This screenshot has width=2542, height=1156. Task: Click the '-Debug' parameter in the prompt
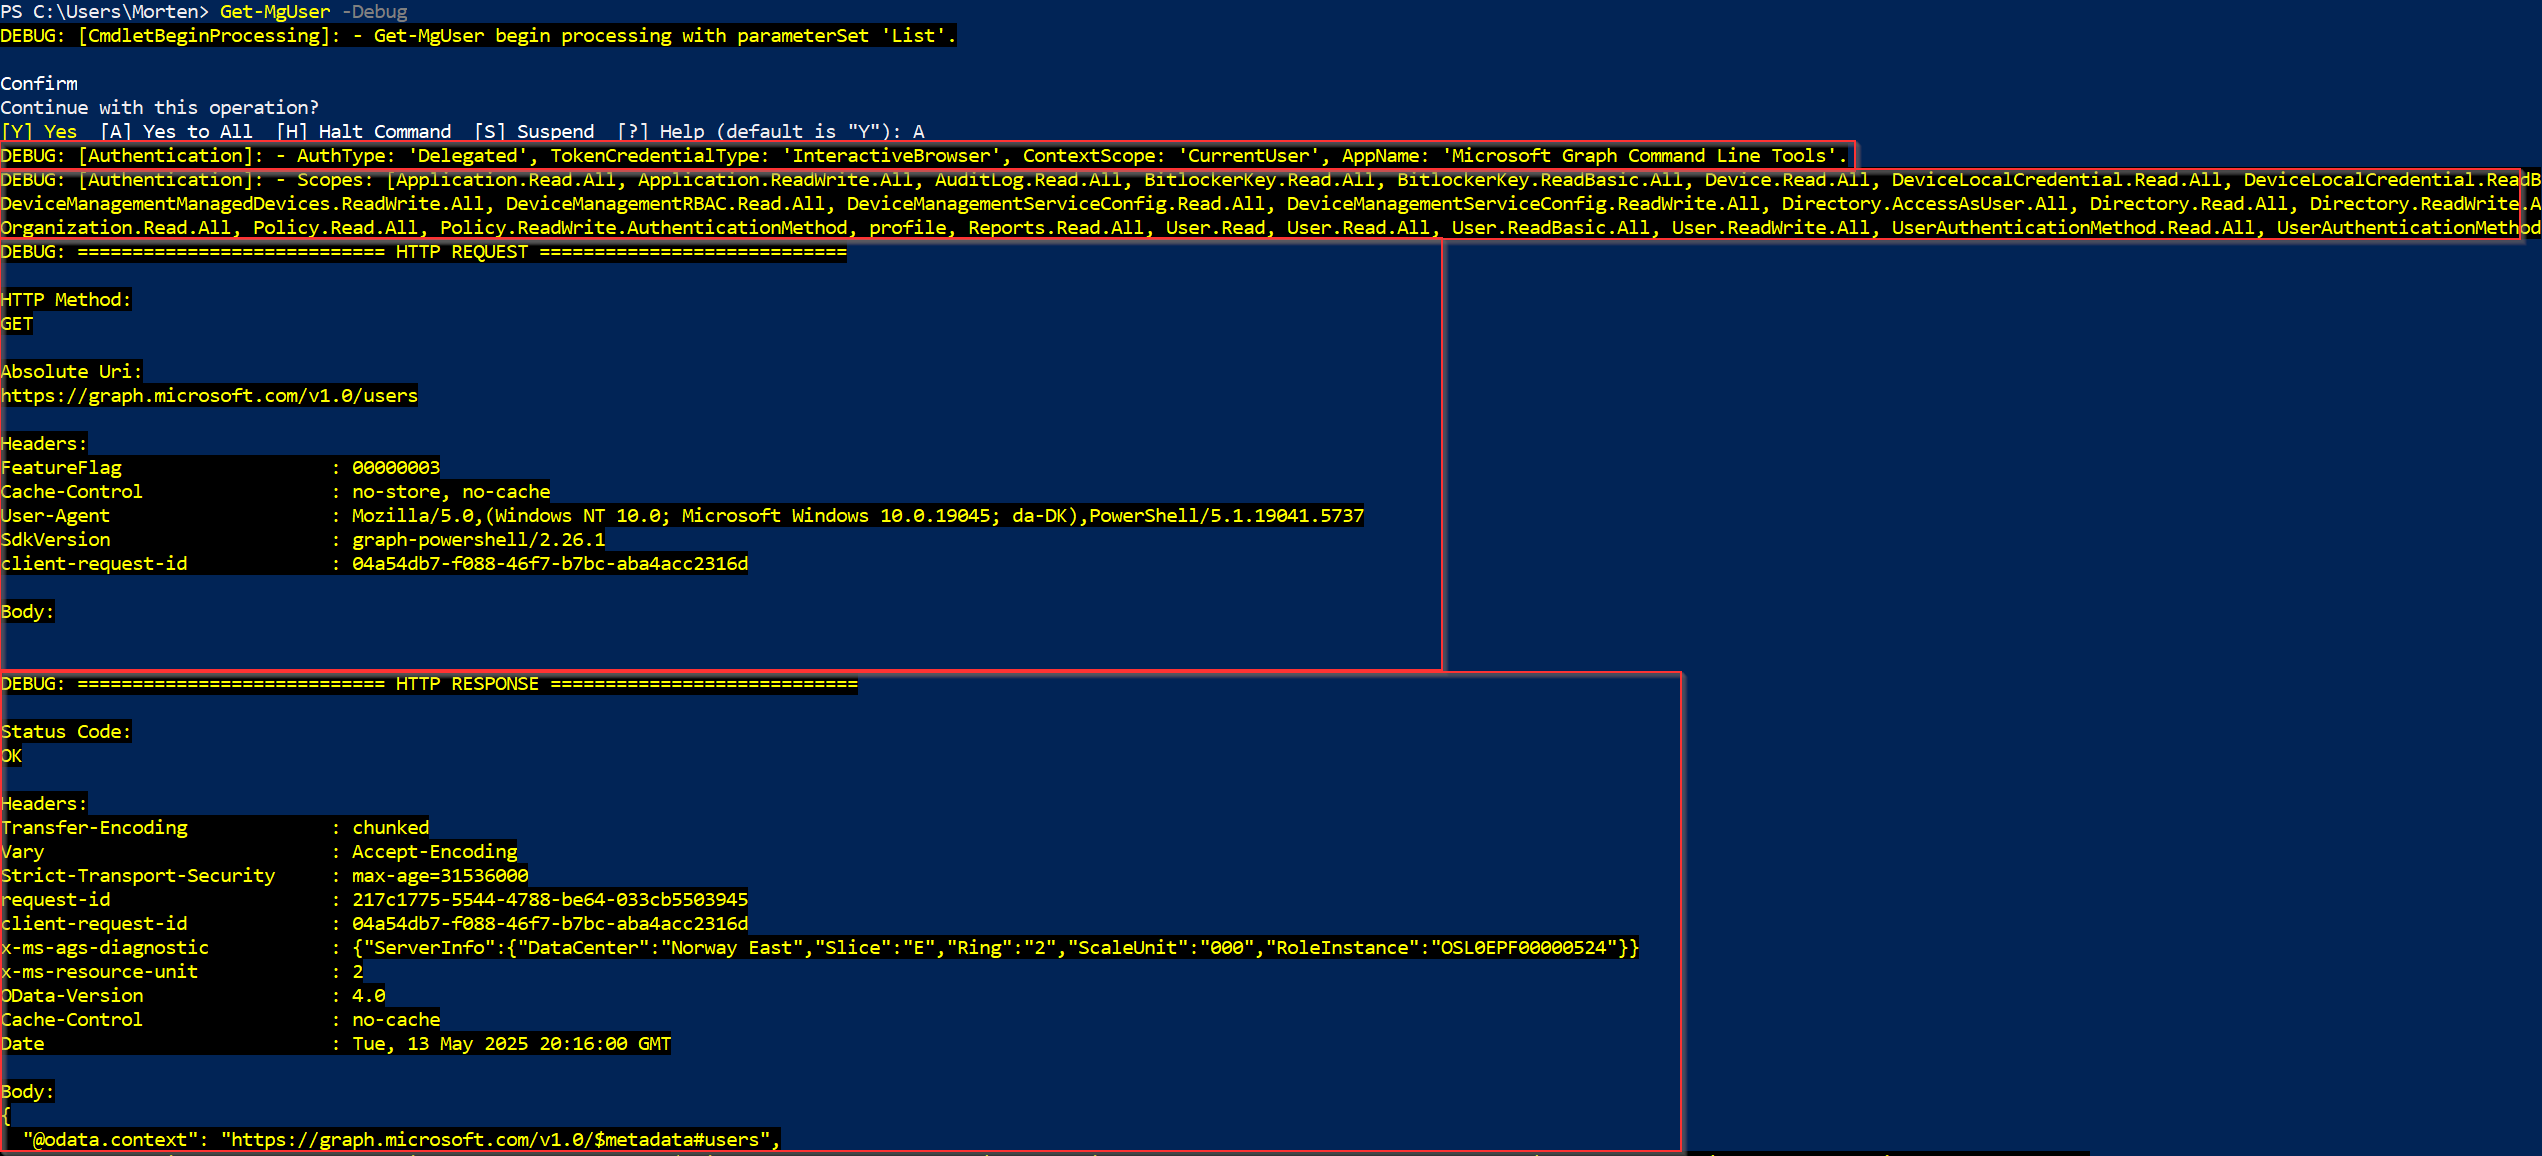(375, 12)
